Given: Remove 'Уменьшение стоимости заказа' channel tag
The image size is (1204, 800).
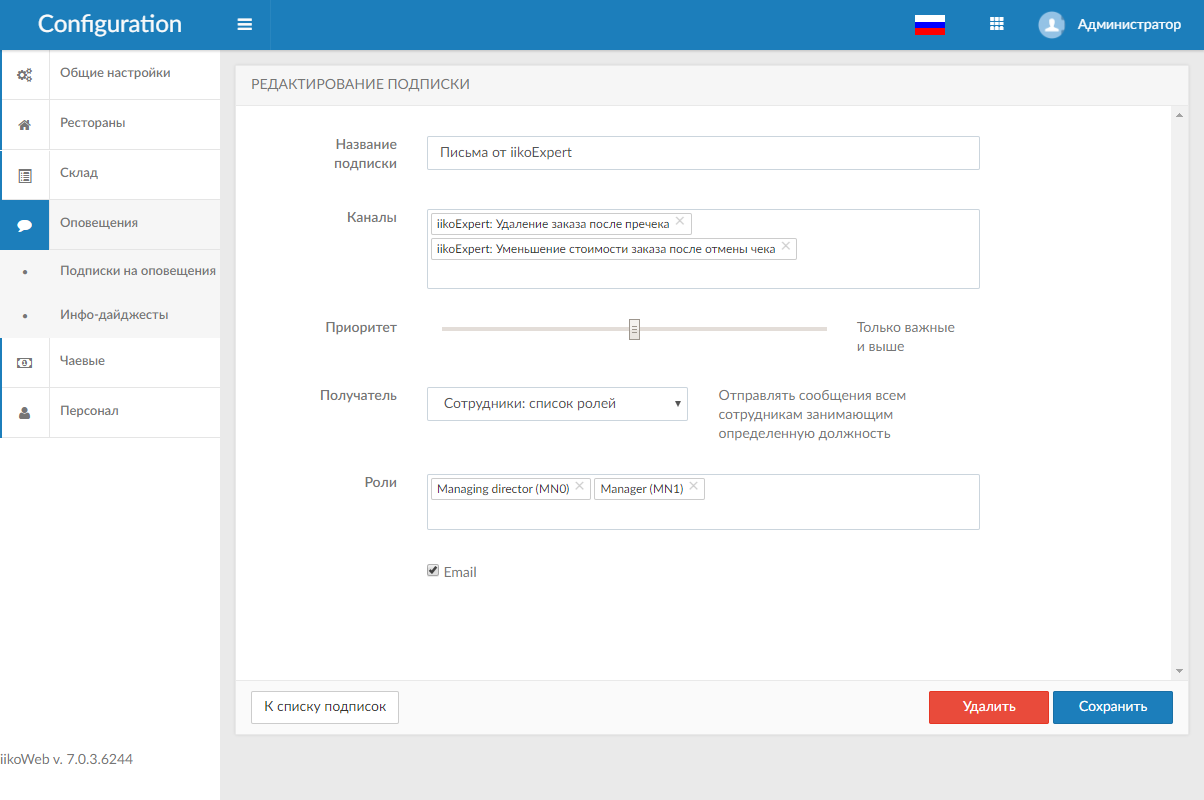Looking at the screenshot, I should 786,246.
